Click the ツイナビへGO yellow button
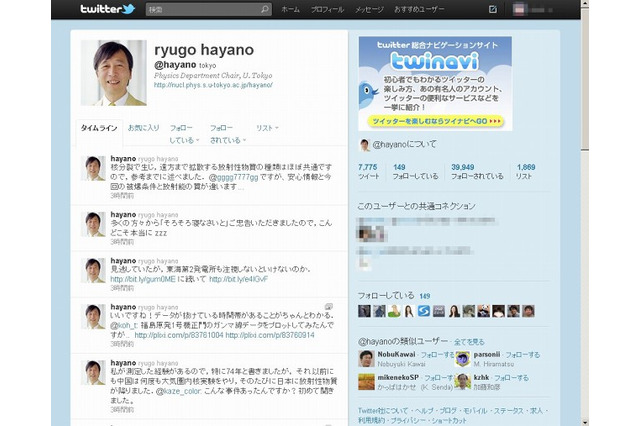The width and height of the screenshot is (640, 426). click(x=436, y=121)
